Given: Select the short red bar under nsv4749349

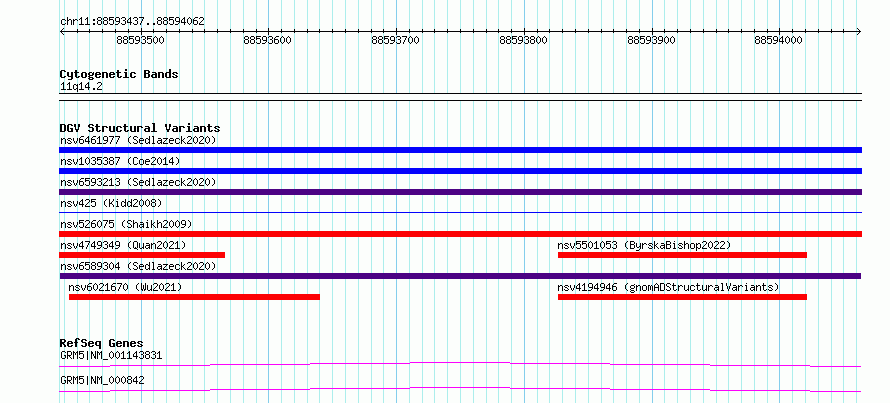Looking at the screenshot, I should (142, 255).
